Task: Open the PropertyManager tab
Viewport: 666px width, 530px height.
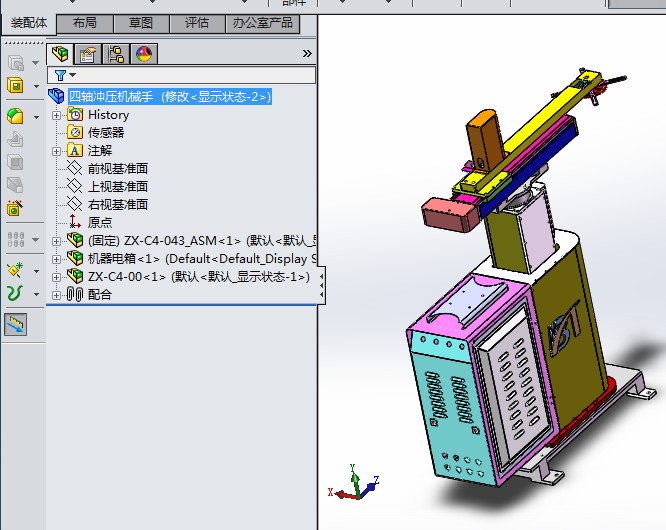Action: click(88, 54)
